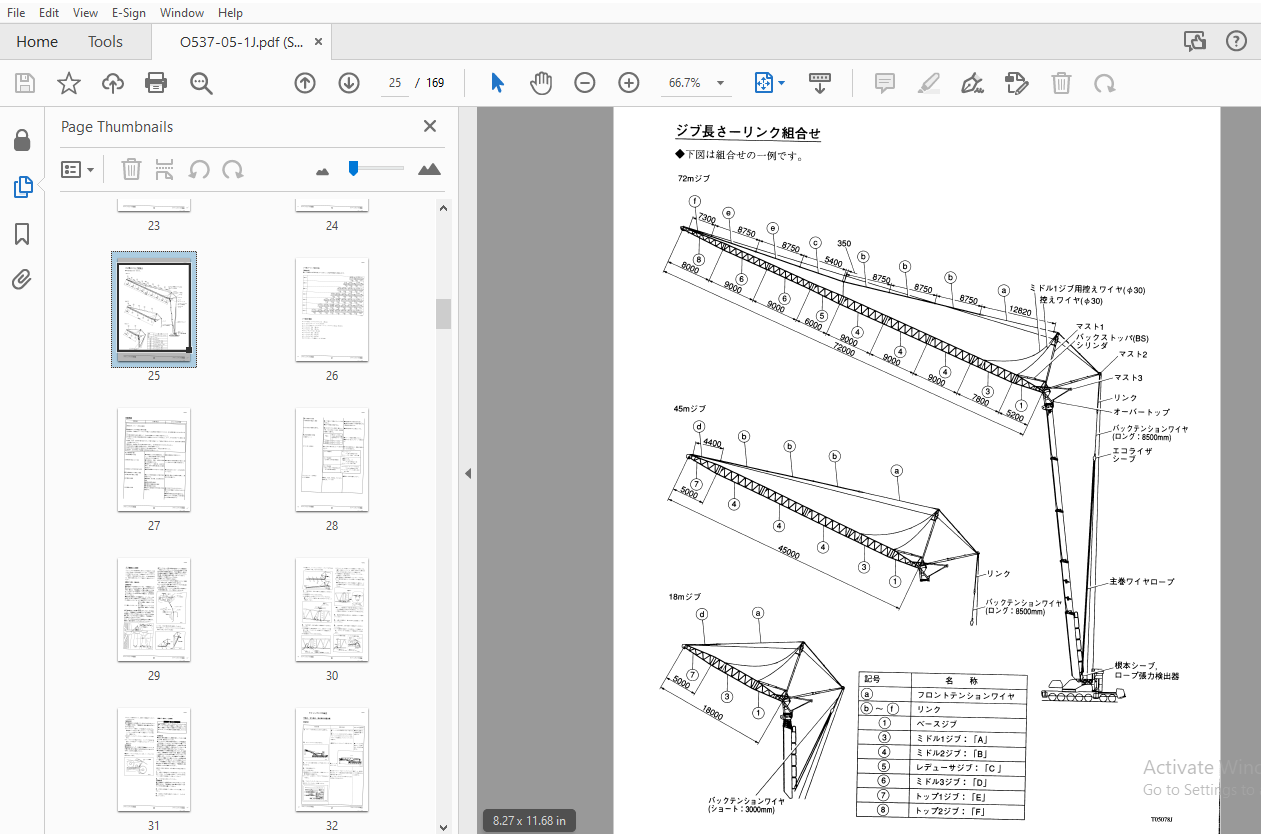Click the page number field showing 25
Screen dimensions: 1261x834
point(395,83)
